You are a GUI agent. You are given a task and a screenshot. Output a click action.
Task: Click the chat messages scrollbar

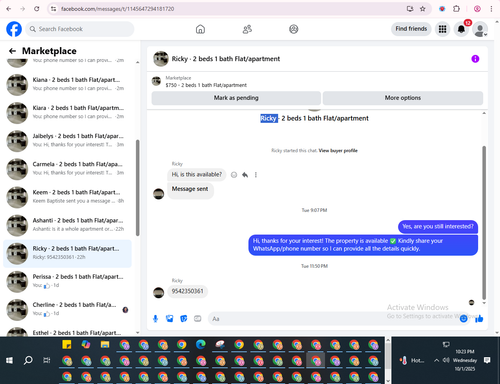coord(484,223)
